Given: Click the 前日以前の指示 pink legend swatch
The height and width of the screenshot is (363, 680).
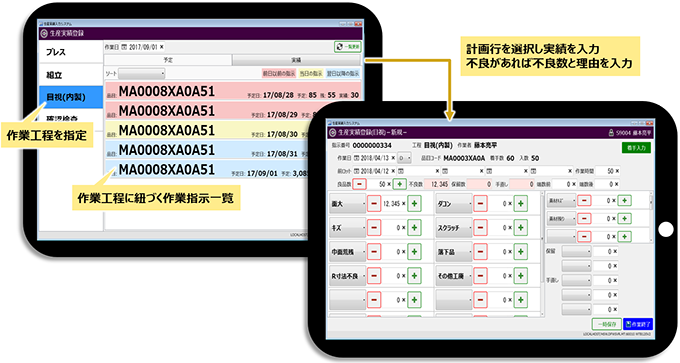Looking at the screenshot, I should pos(279,74).
